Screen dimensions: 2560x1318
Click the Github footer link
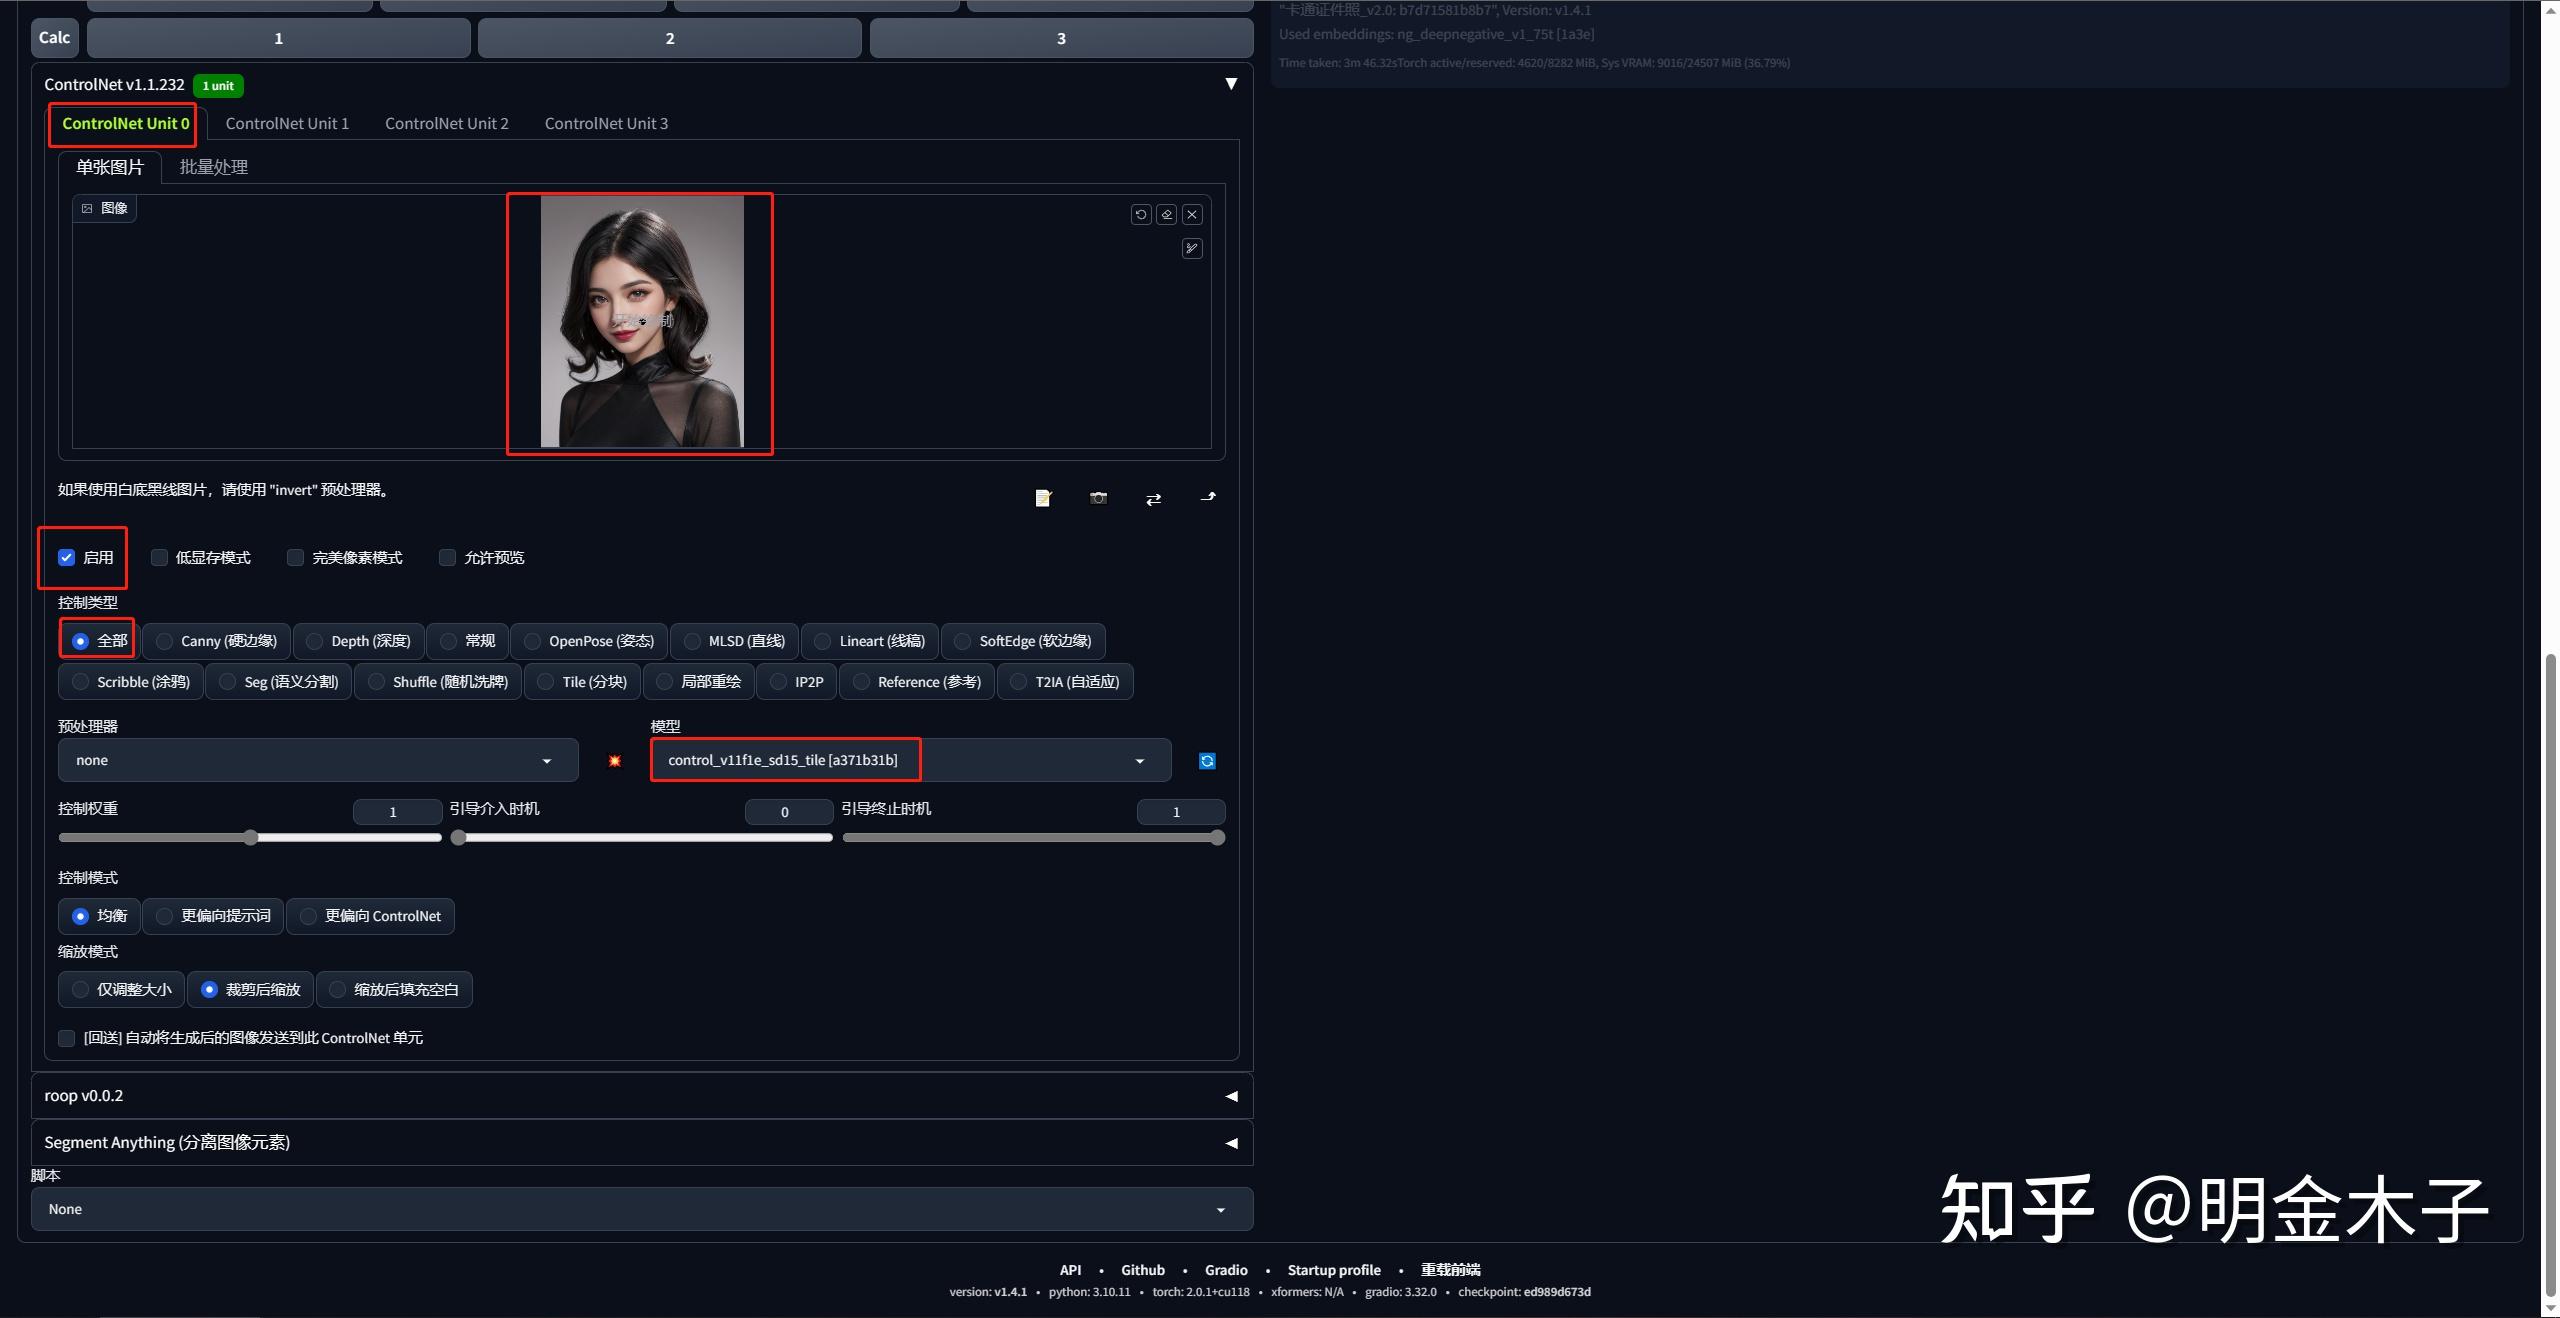[1142, 1270]
